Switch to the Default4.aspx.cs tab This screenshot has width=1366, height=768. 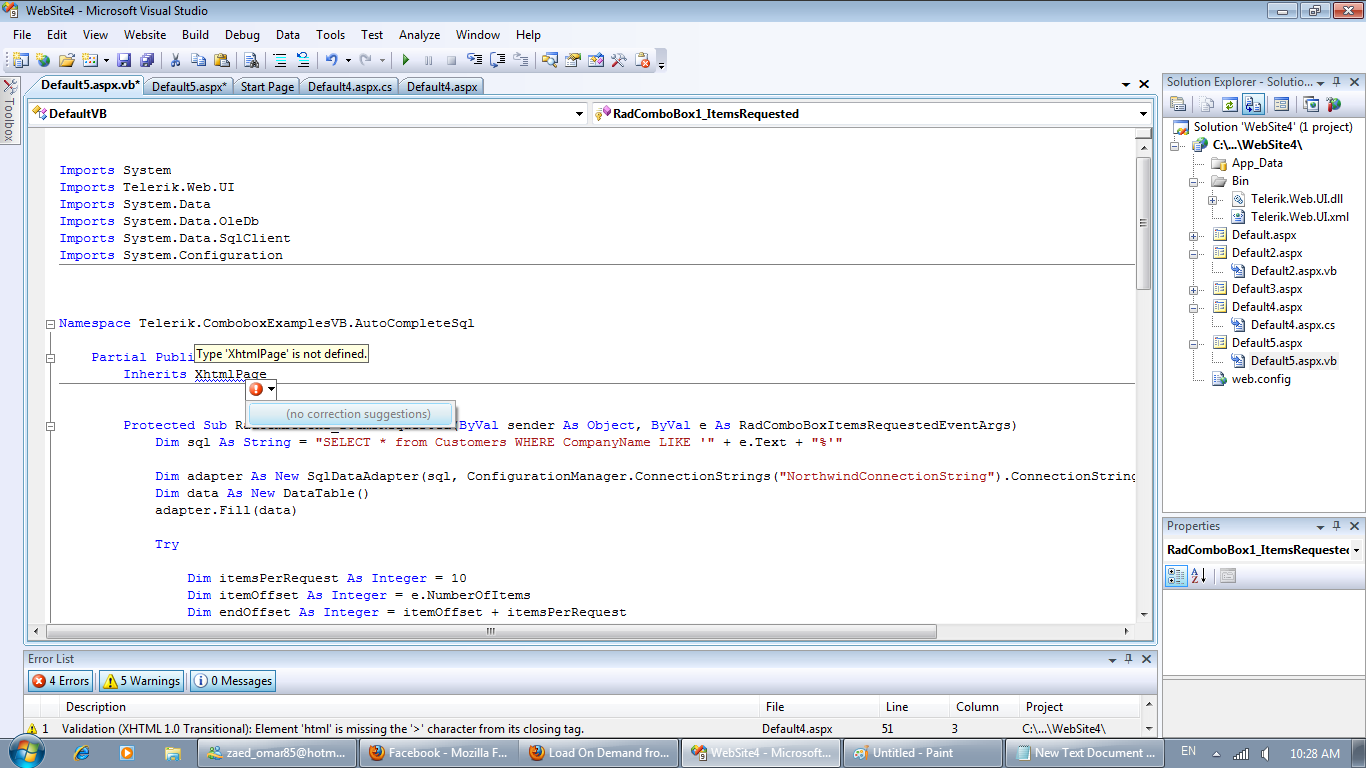point(349,87)
